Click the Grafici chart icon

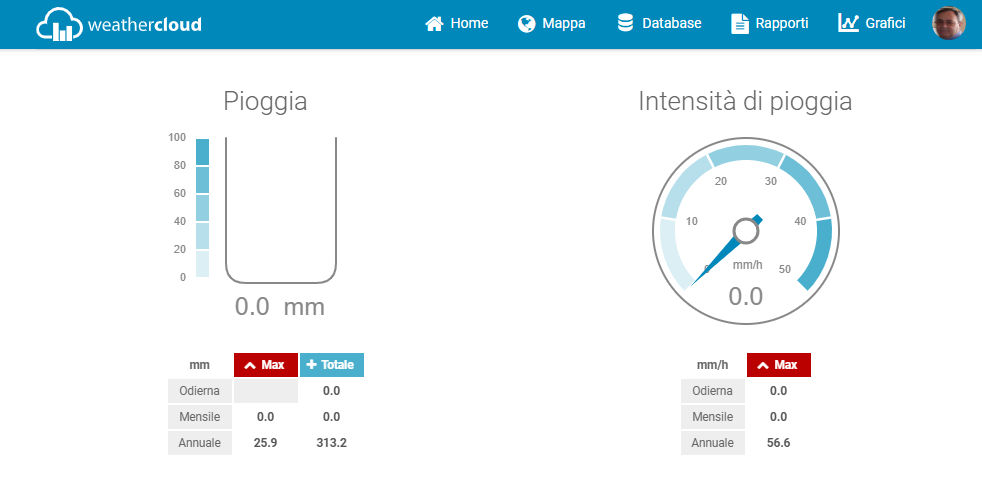coord(848,23)
